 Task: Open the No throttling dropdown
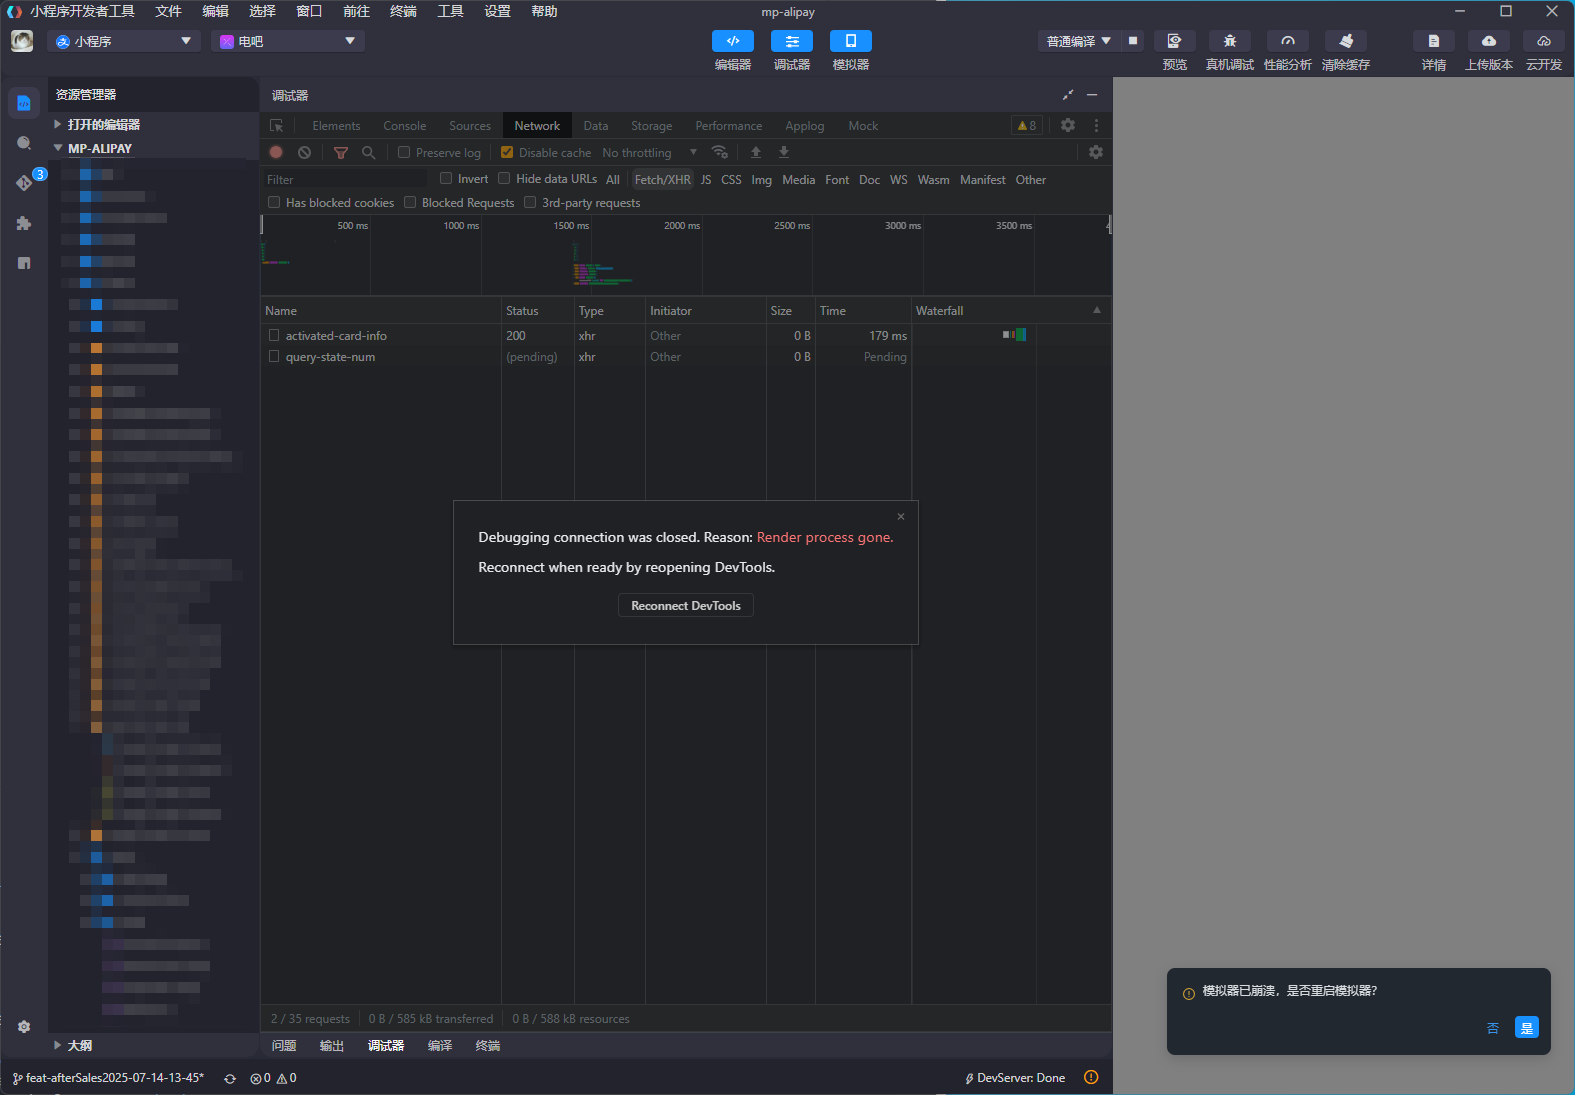649,153
